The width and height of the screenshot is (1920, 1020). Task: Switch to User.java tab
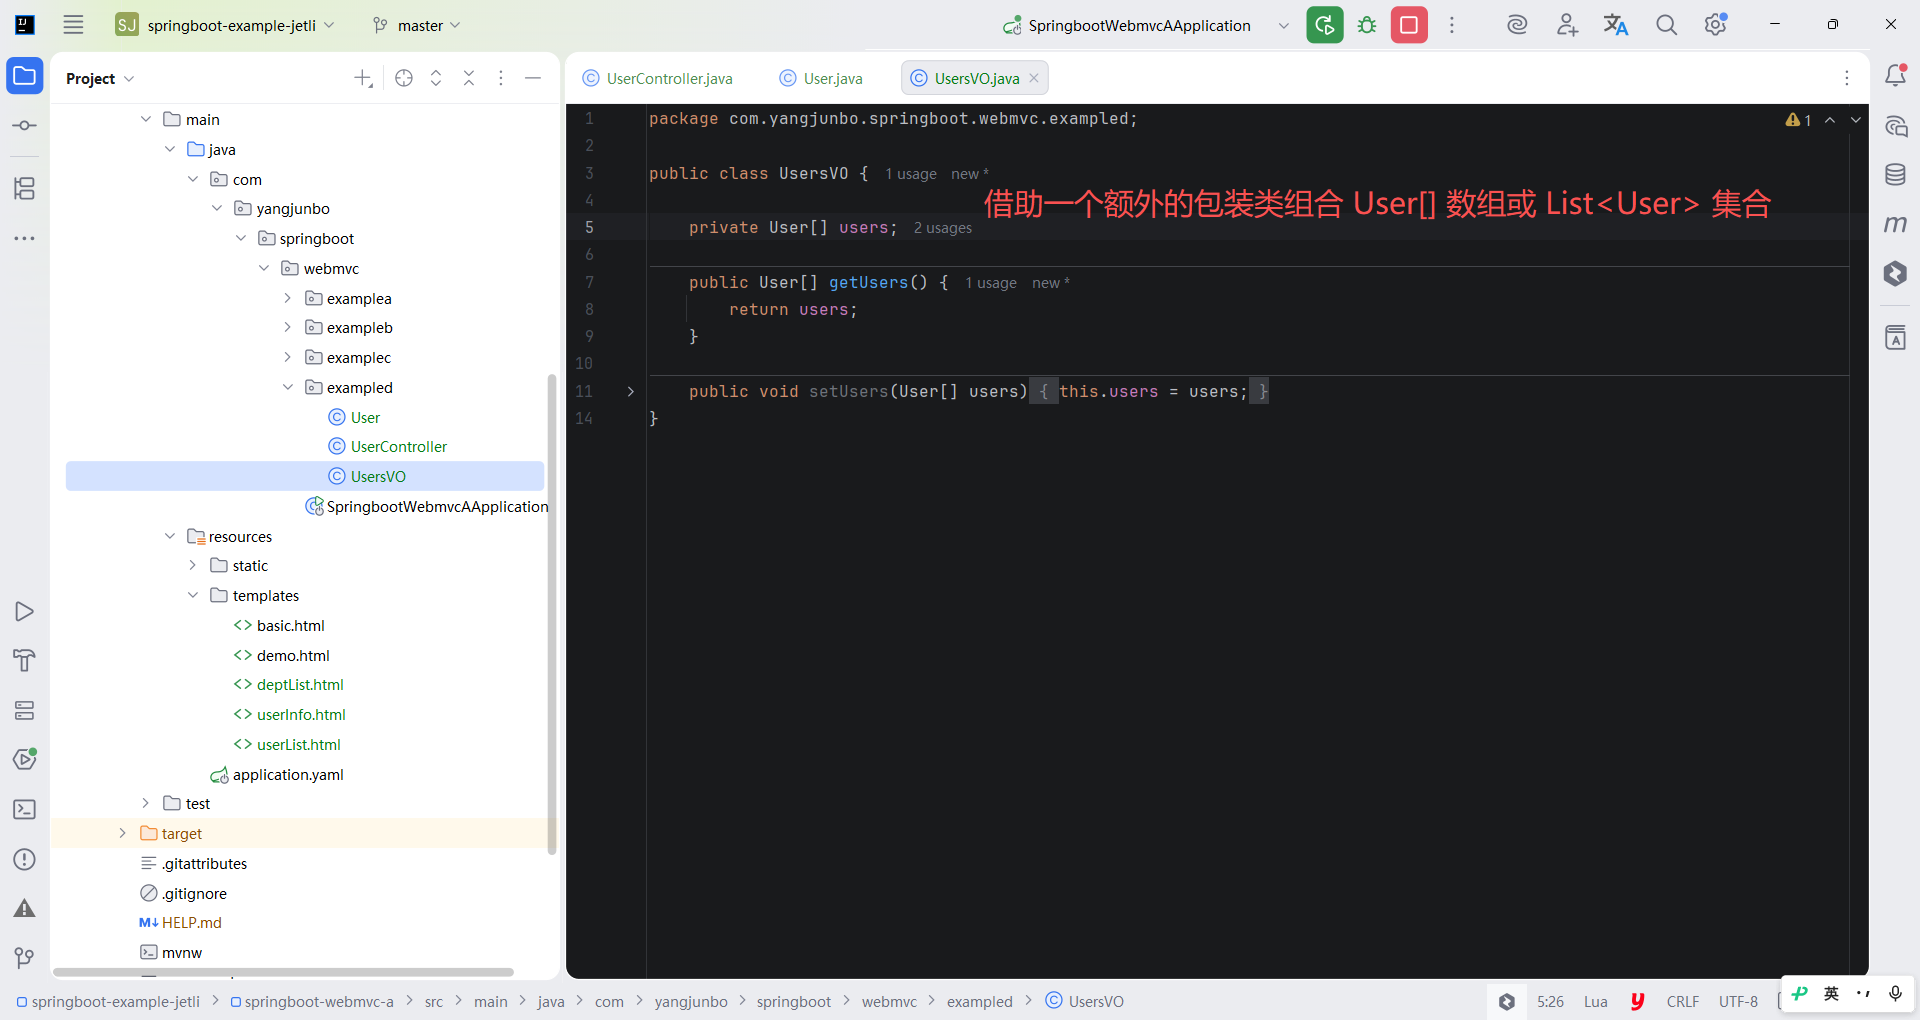click(x=821, y=78)
